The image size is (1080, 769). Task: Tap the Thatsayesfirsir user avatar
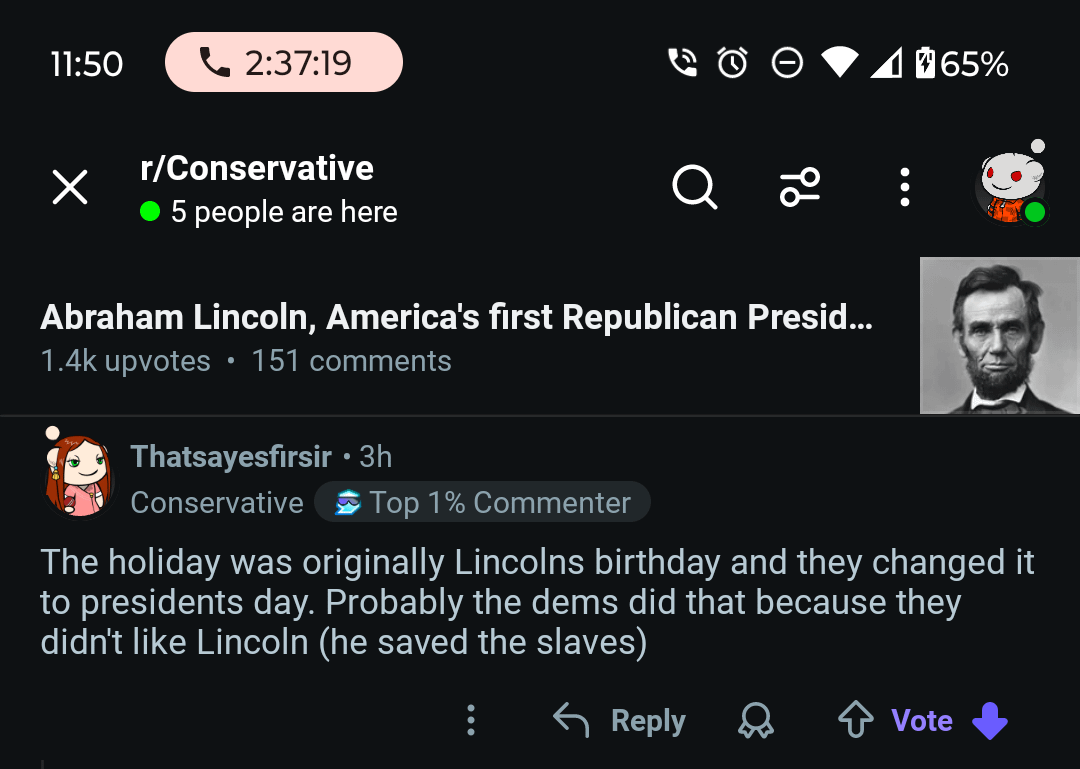pyautogui.click(x=77, y=477)
